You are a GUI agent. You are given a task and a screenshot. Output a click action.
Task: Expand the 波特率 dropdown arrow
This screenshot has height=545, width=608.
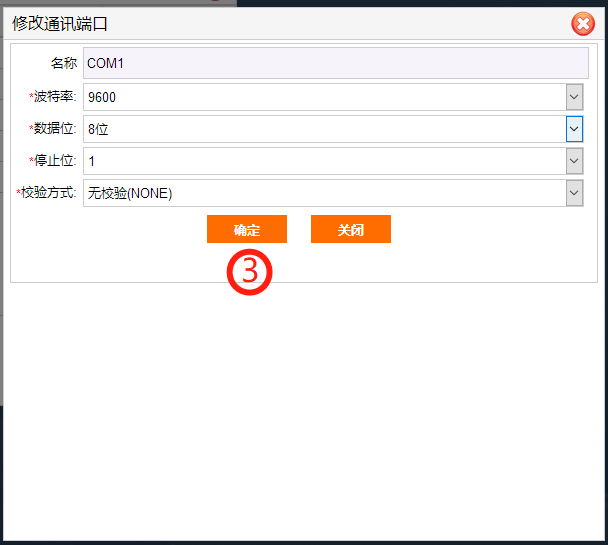574,97
